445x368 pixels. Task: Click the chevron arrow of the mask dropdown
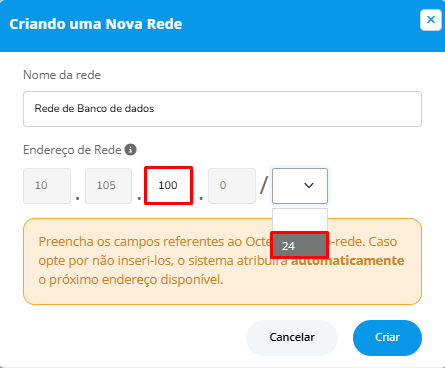309,185
